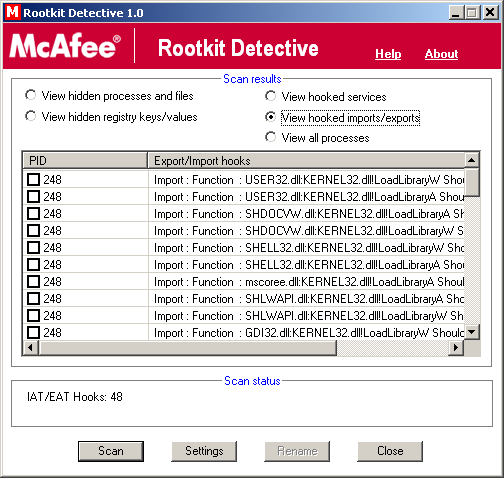
Task: Select the SHELL32.dll LoadLibraryW hook entry text
Action: 309,248
